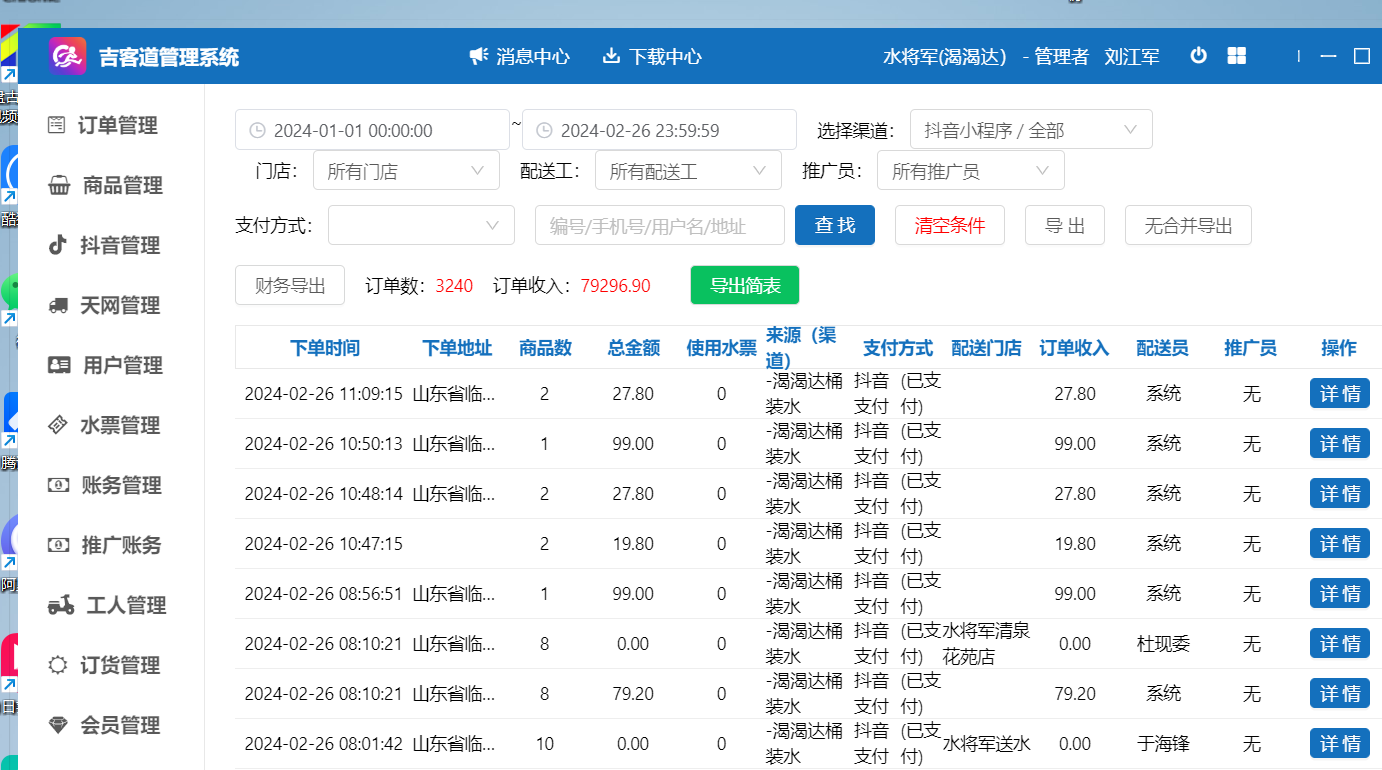The height and width of the screenshot is (770, 1382).
Task: Click the 会员管理 diamond icon in sidebar
Action: [x=58, y=725]
